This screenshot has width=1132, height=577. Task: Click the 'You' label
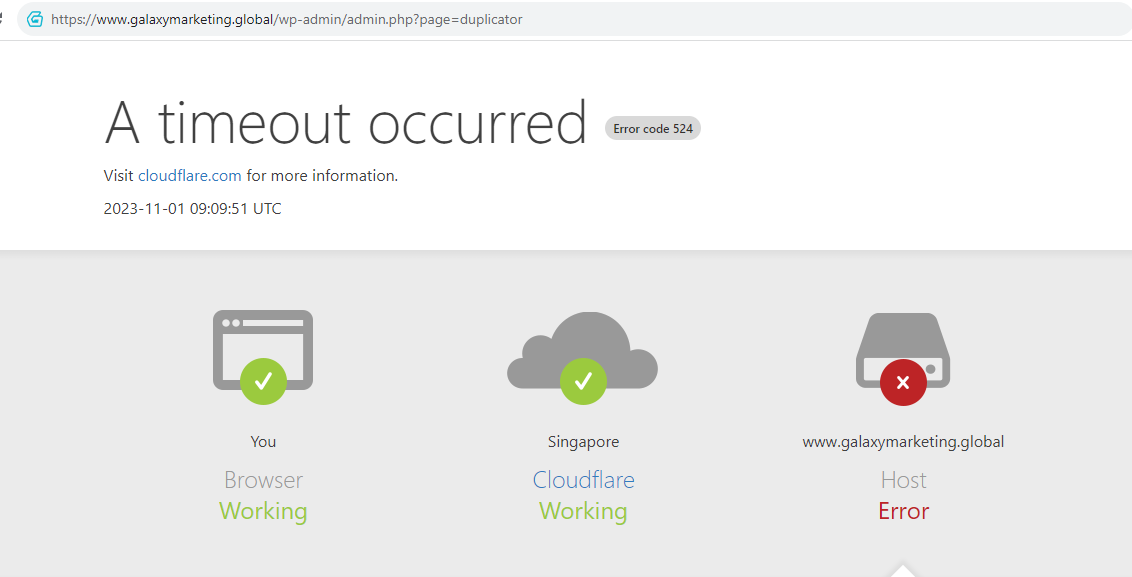pos(263,442)
